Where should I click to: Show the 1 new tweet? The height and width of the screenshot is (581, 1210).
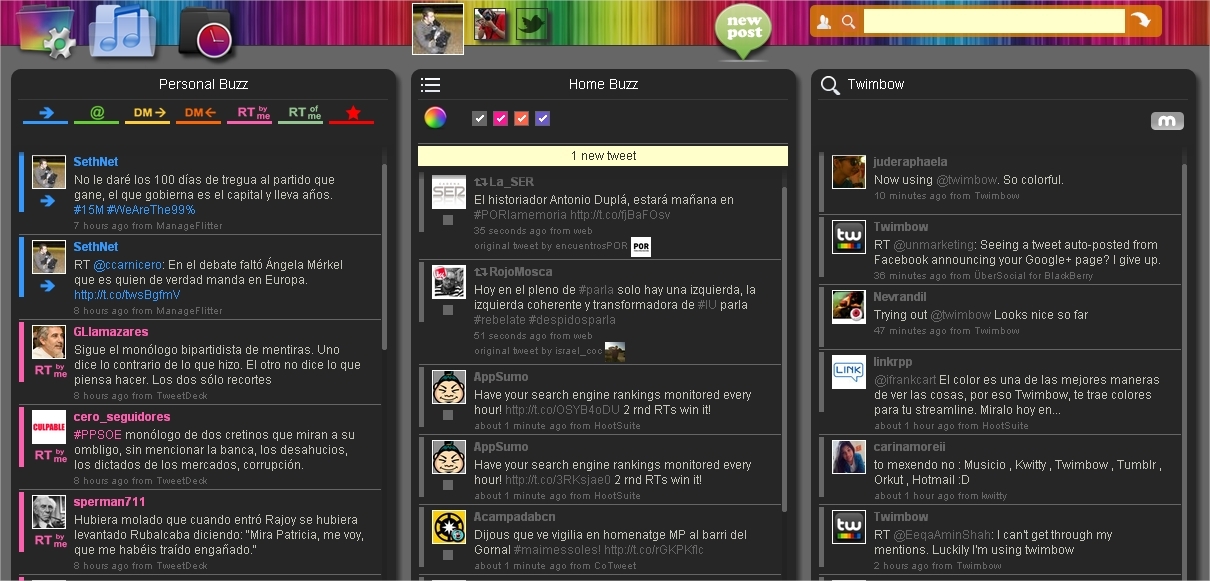(603, 155)
